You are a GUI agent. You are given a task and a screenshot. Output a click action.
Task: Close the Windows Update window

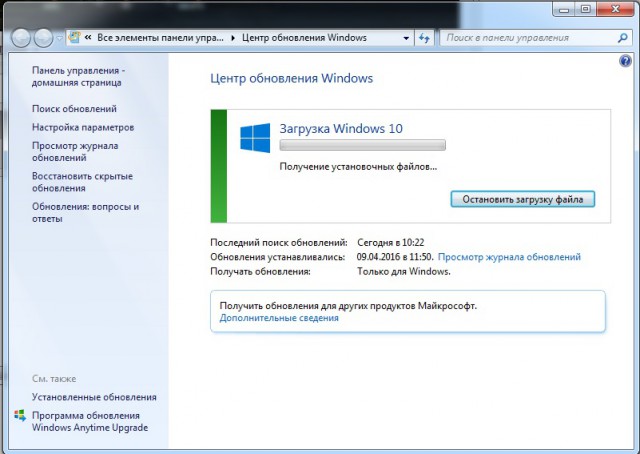(615, 9)
